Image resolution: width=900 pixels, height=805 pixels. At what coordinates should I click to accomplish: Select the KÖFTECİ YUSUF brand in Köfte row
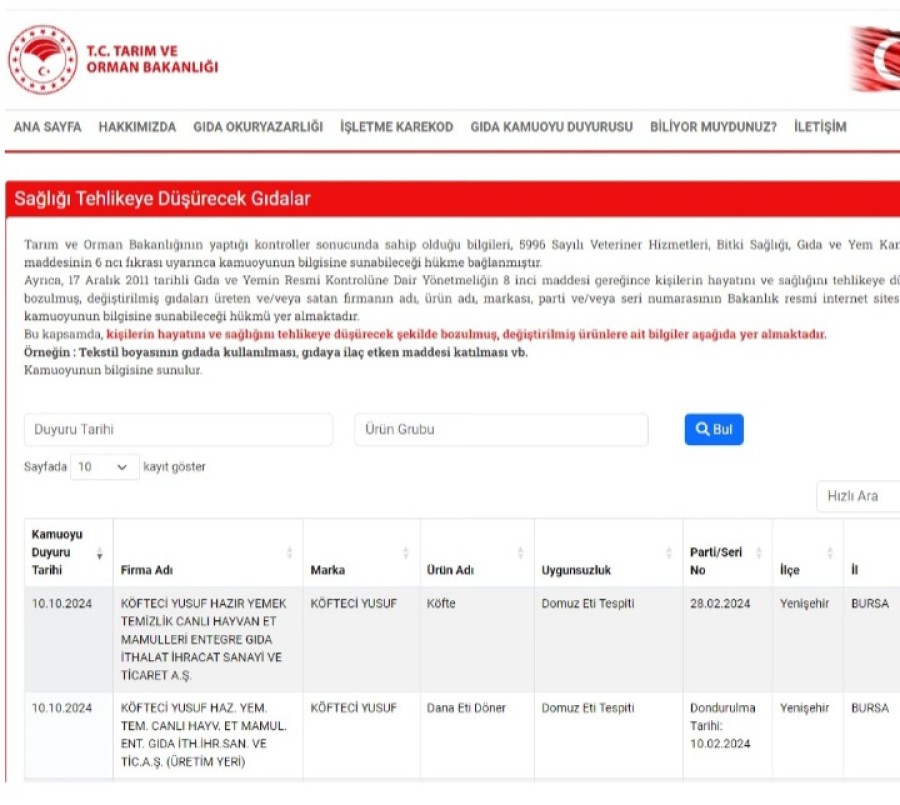coord(354,603)
